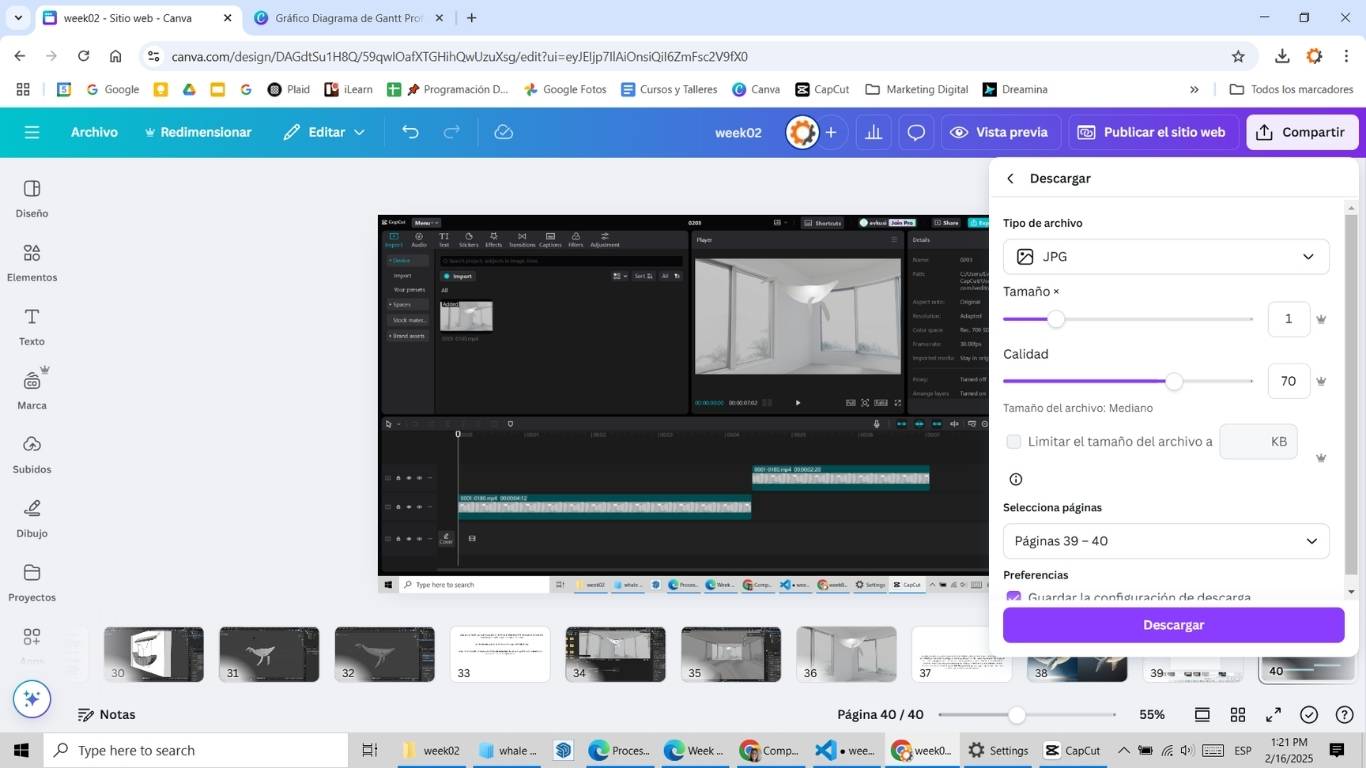
Task: Click the KB file size limit field
Action: tap(1258, 441)
